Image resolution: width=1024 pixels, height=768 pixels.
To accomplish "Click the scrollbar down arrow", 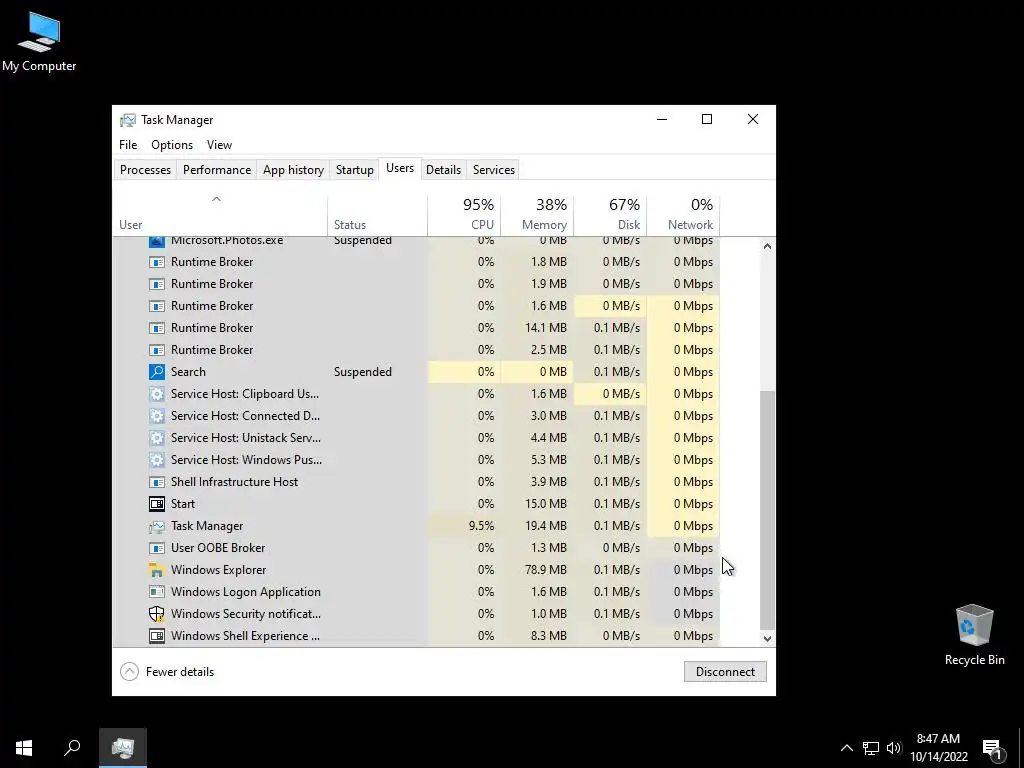I will (x=767, y=639).
